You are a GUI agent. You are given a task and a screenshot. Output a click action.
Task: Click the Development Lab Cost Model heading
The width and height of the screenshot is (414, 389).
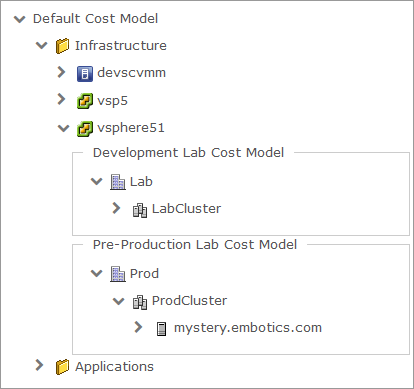(x=188, y=153)
